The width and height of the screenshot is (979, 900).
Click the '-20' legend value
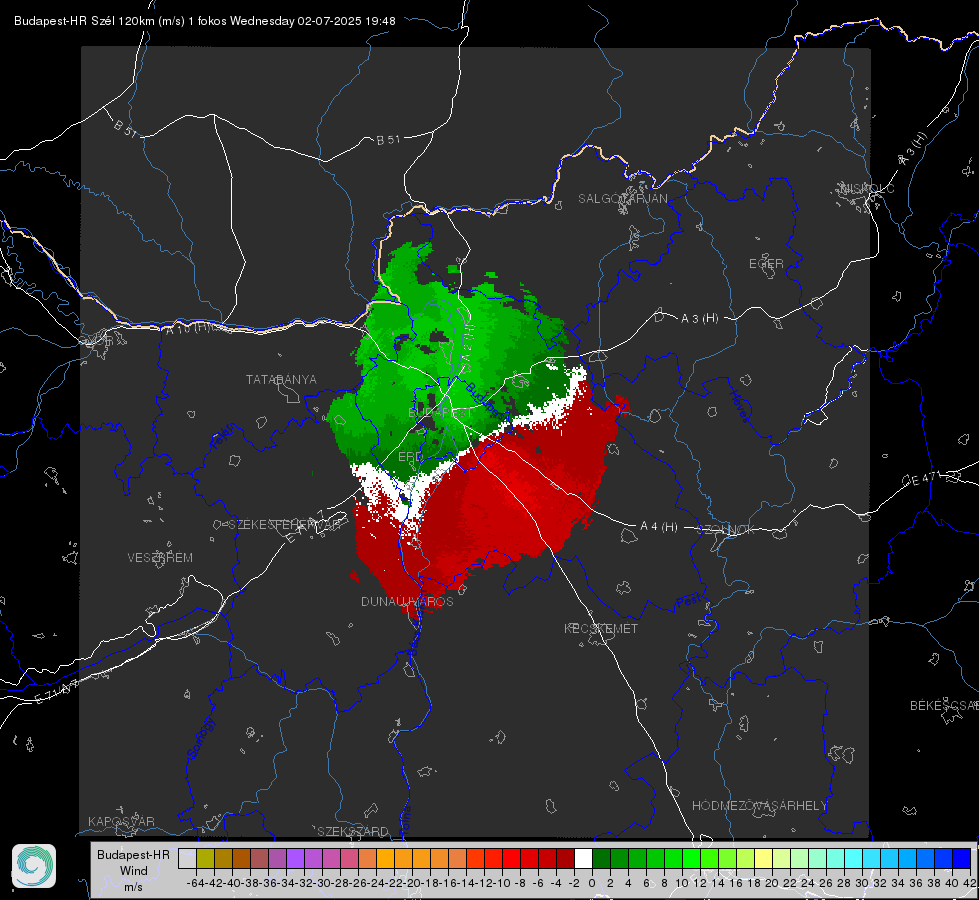[x=411, y=883]
